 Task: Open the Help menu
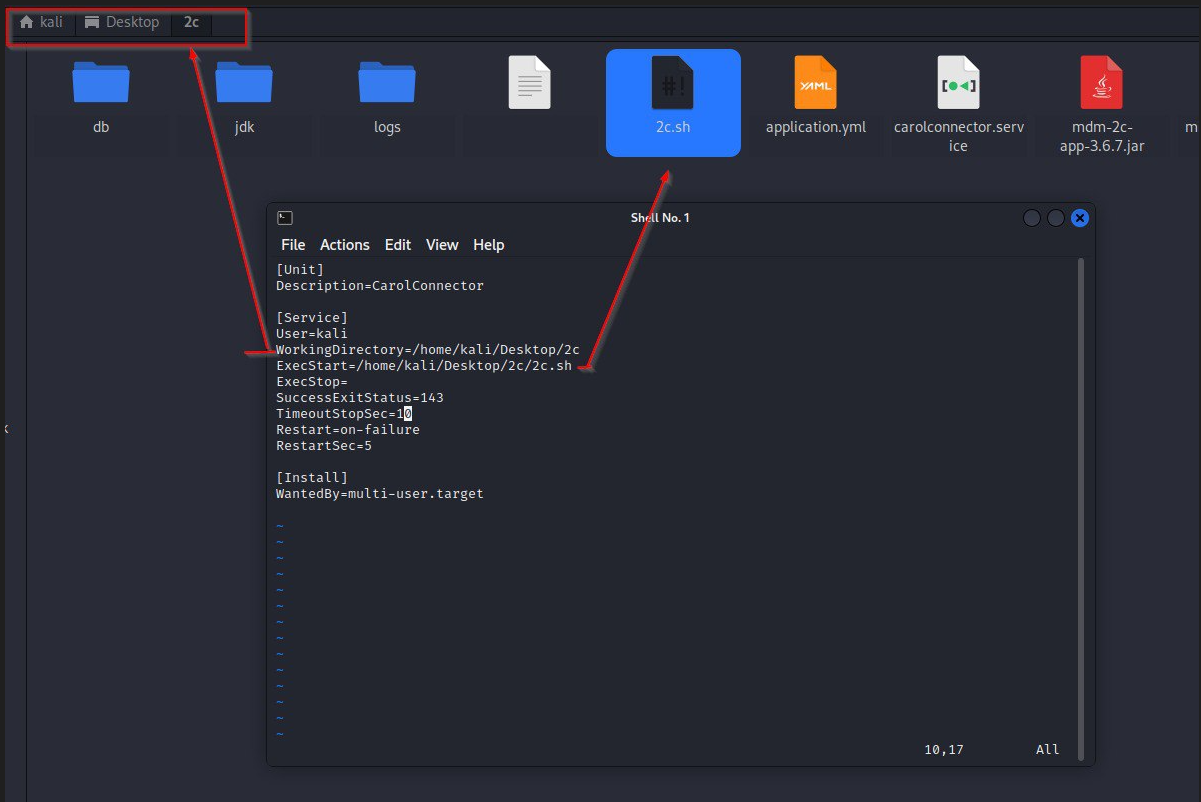point(488,244)
